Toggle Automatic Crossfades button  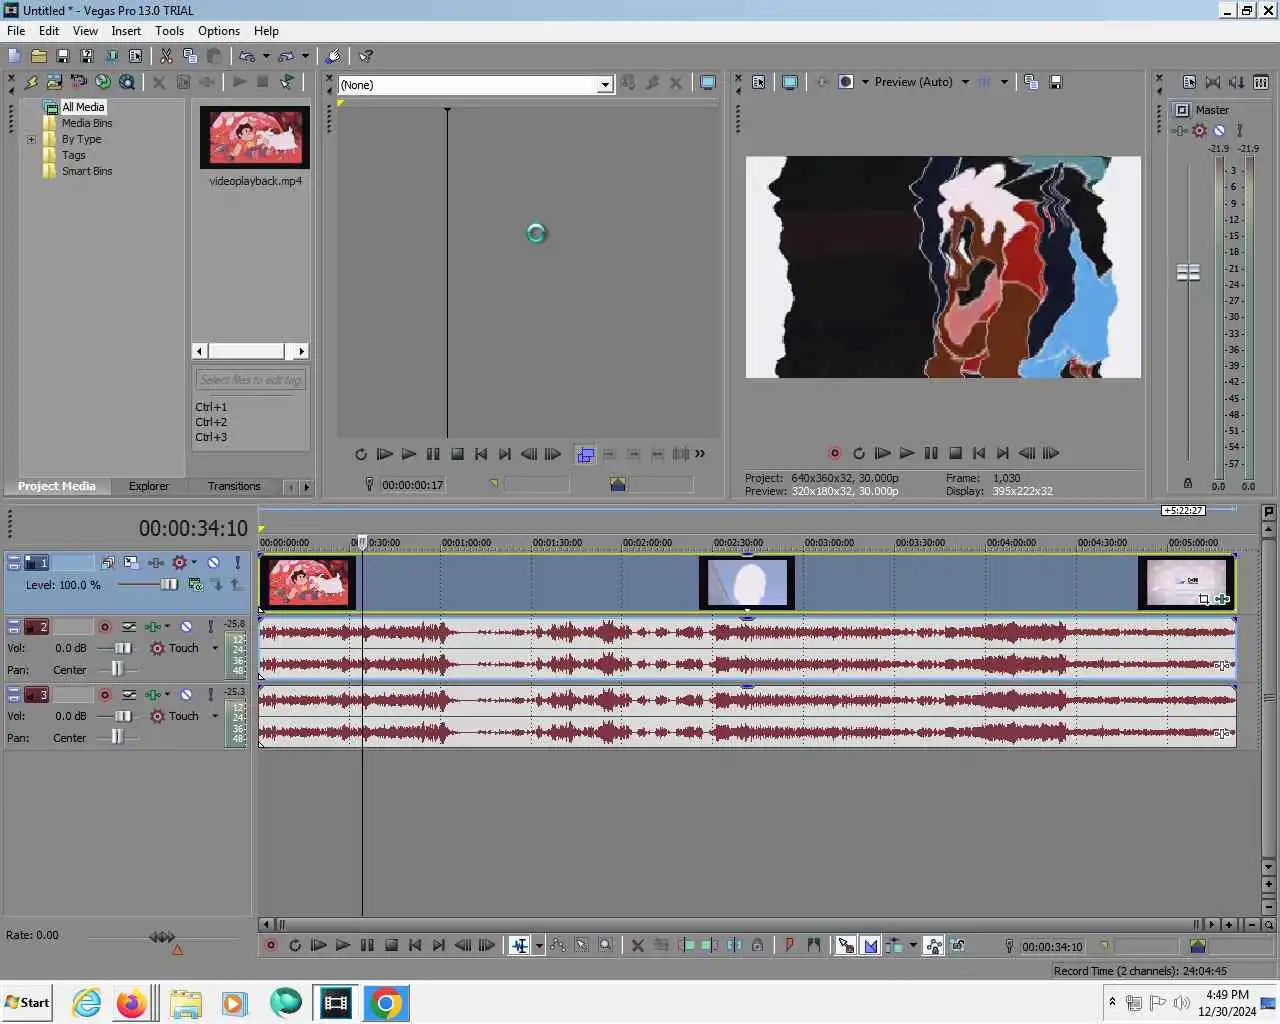(x=870, y=945)
